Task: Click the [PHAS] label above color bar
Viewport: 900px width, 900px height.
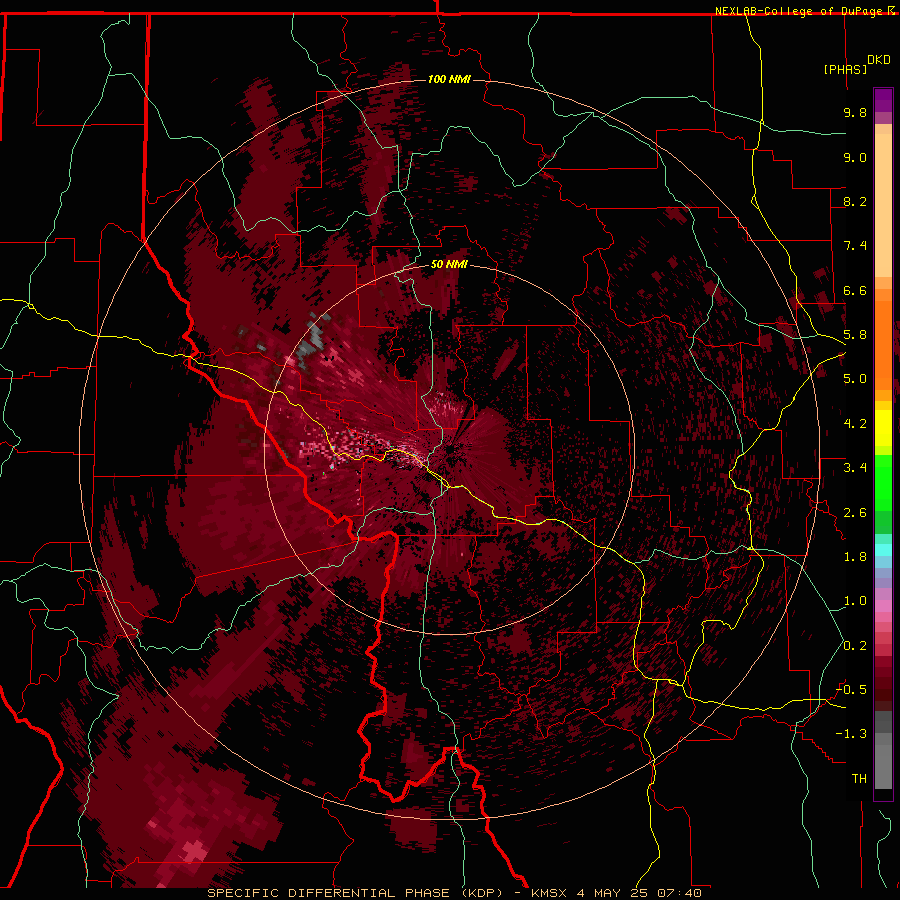Action: point(845,69)
